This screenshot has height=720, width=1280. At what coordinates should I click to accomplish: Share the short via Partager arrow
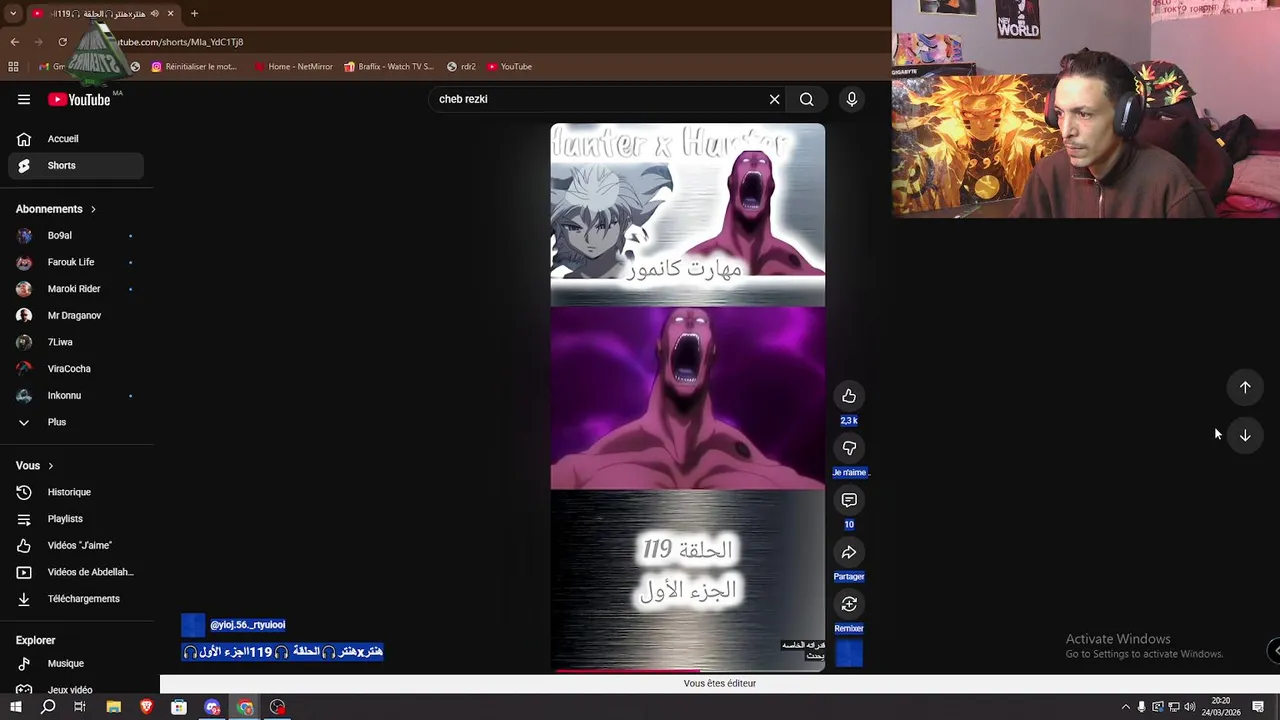(x=849, y=552)
